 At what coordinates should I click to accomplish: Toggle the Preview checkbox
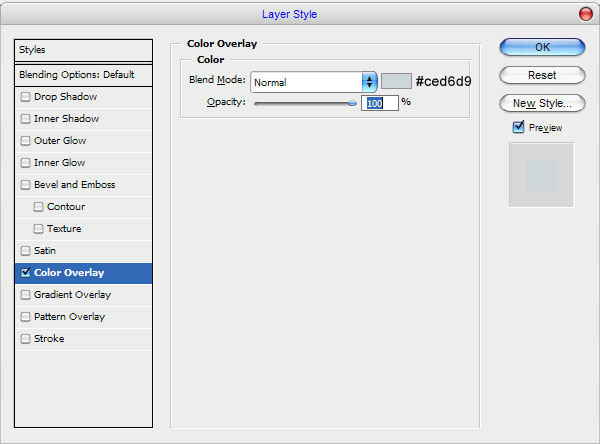click(x=518, y=127)
